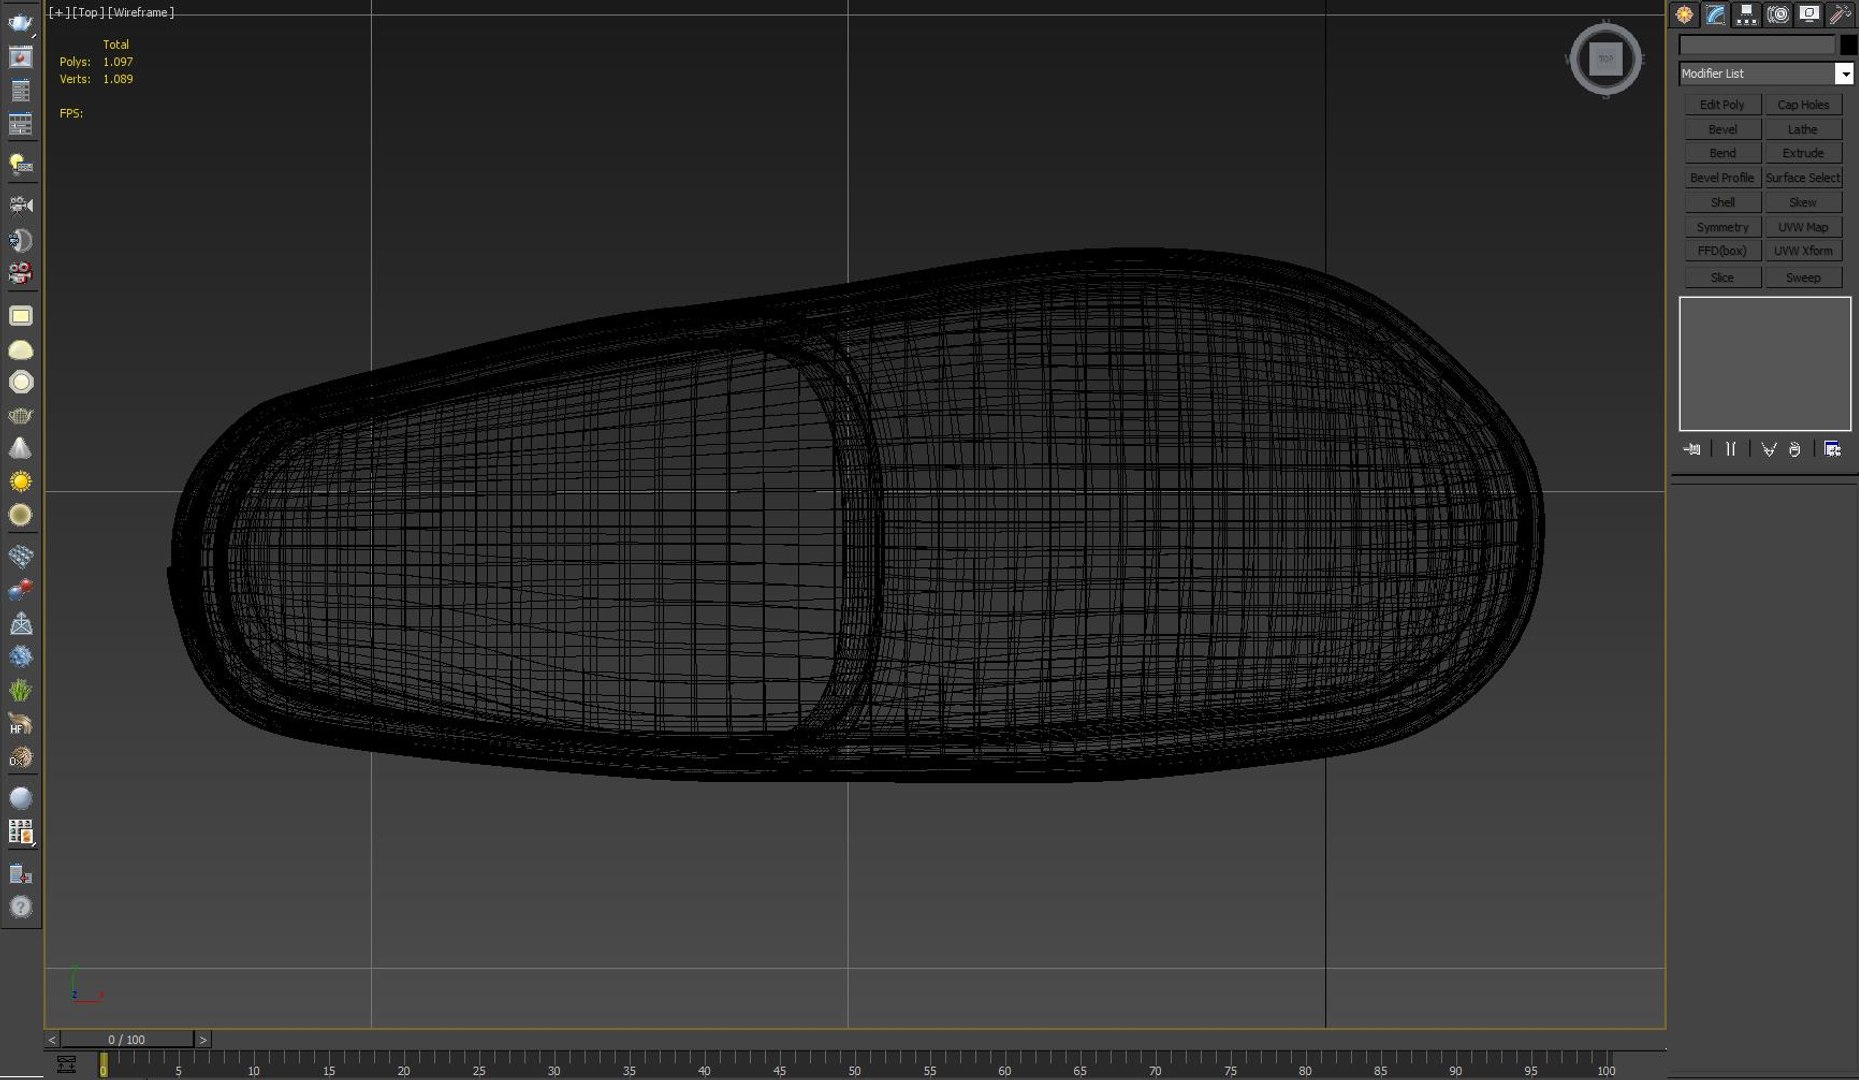Switch to the Hierarchy panel tab
This screenshot has height=1080, width=1859.
(1746, 14)
